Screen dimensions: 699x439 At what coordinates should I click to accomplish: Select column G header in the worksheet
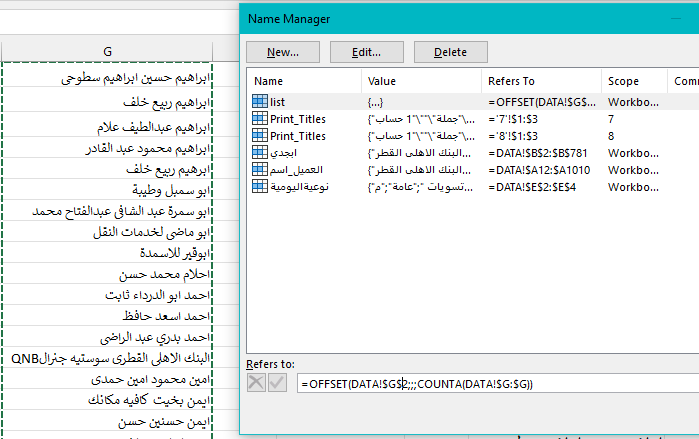(x=107, y=50)
